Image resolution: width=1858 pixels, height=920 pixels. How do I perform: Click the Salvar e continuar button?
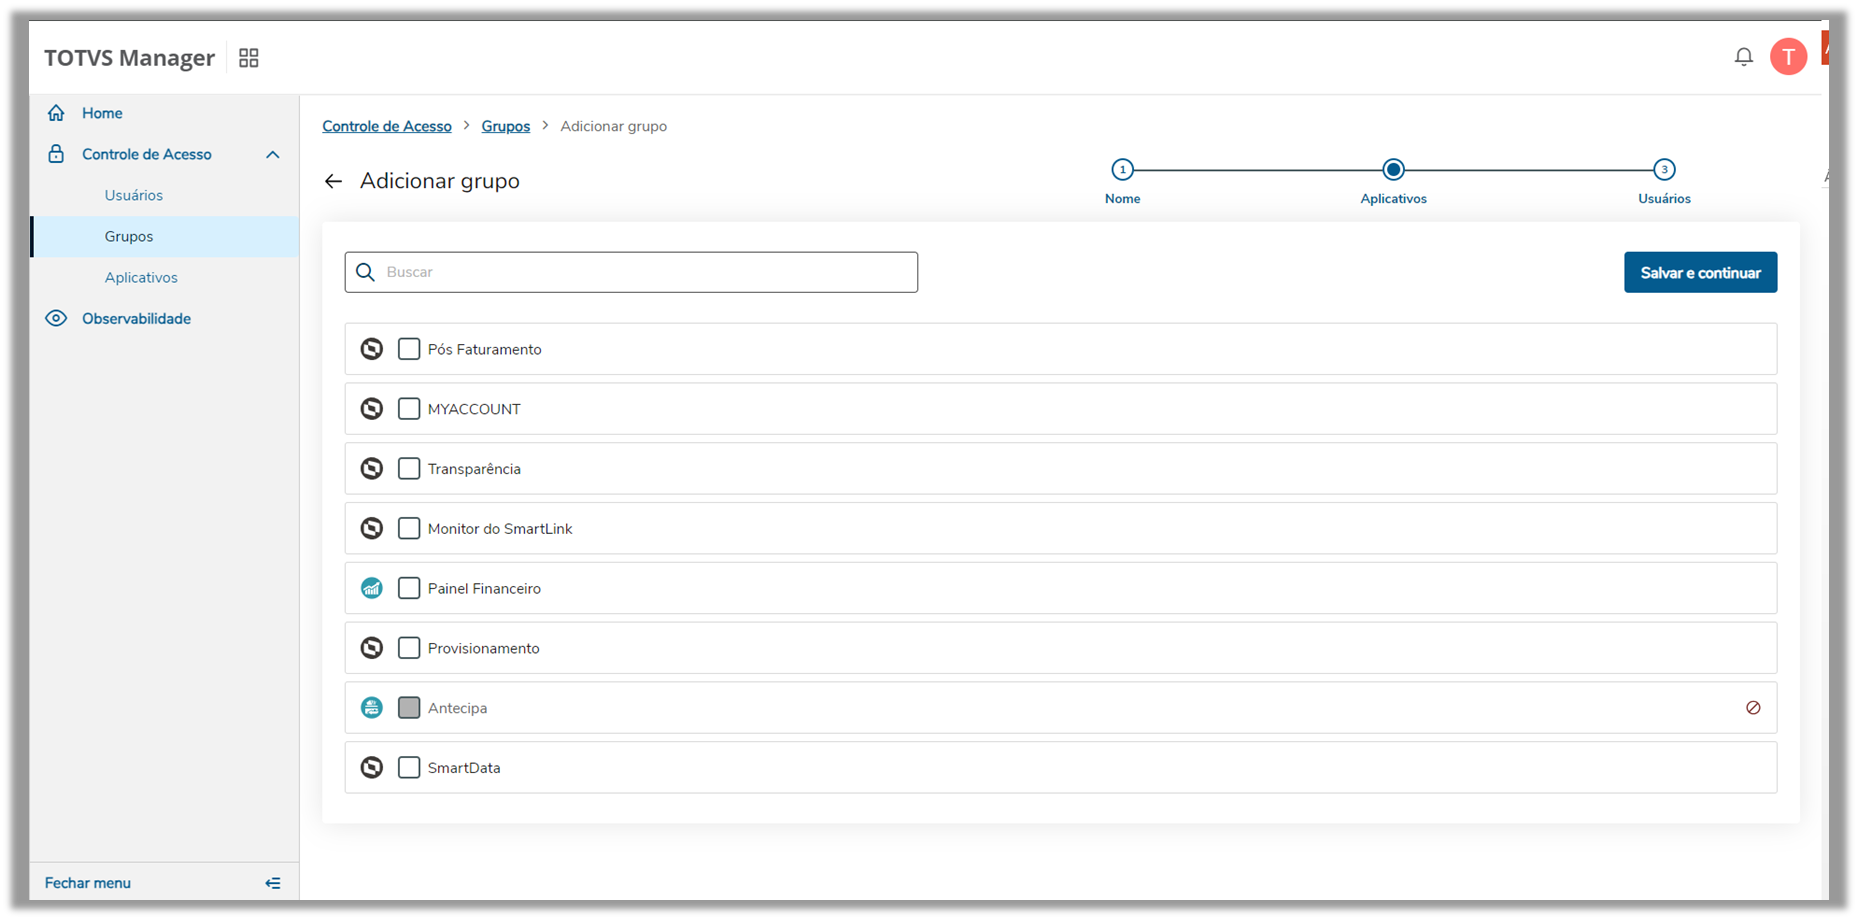[1700, 272]
